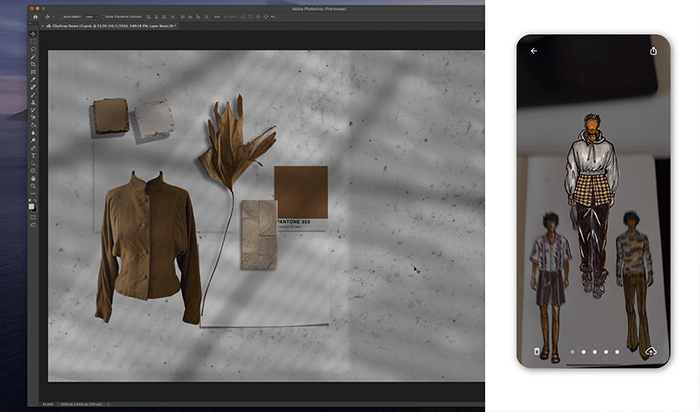
Task: Click the foreground color swatch
Action: [32, 204]
